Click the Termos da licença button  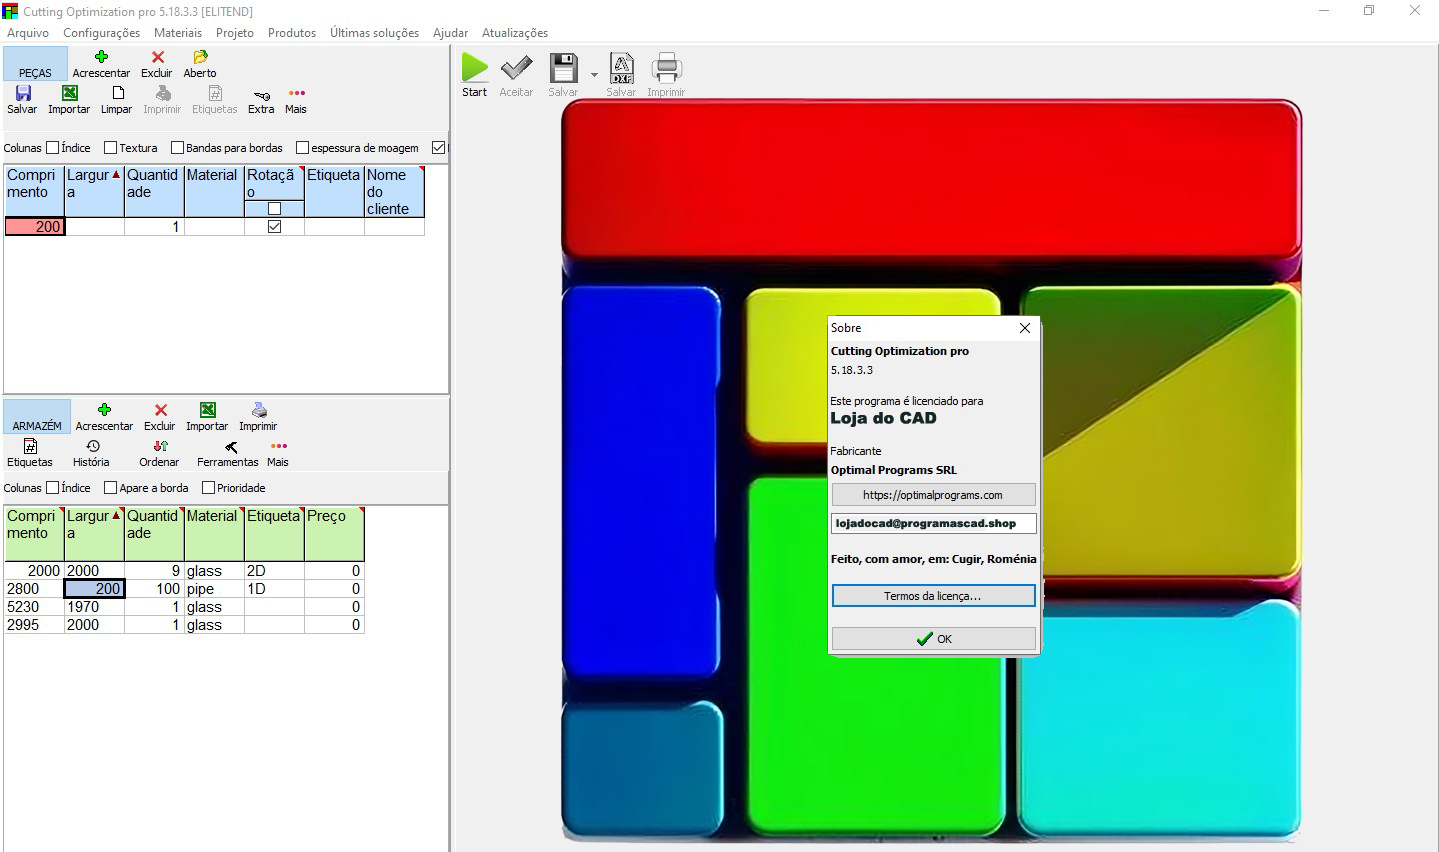pos(933,596)
